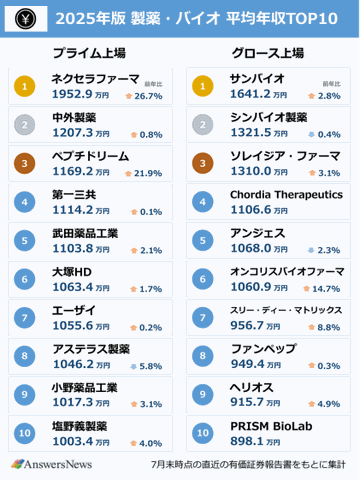The image size is (360, 480).
Task: Click the 武田薬品工業 ranking card
Action: [90, 241]
